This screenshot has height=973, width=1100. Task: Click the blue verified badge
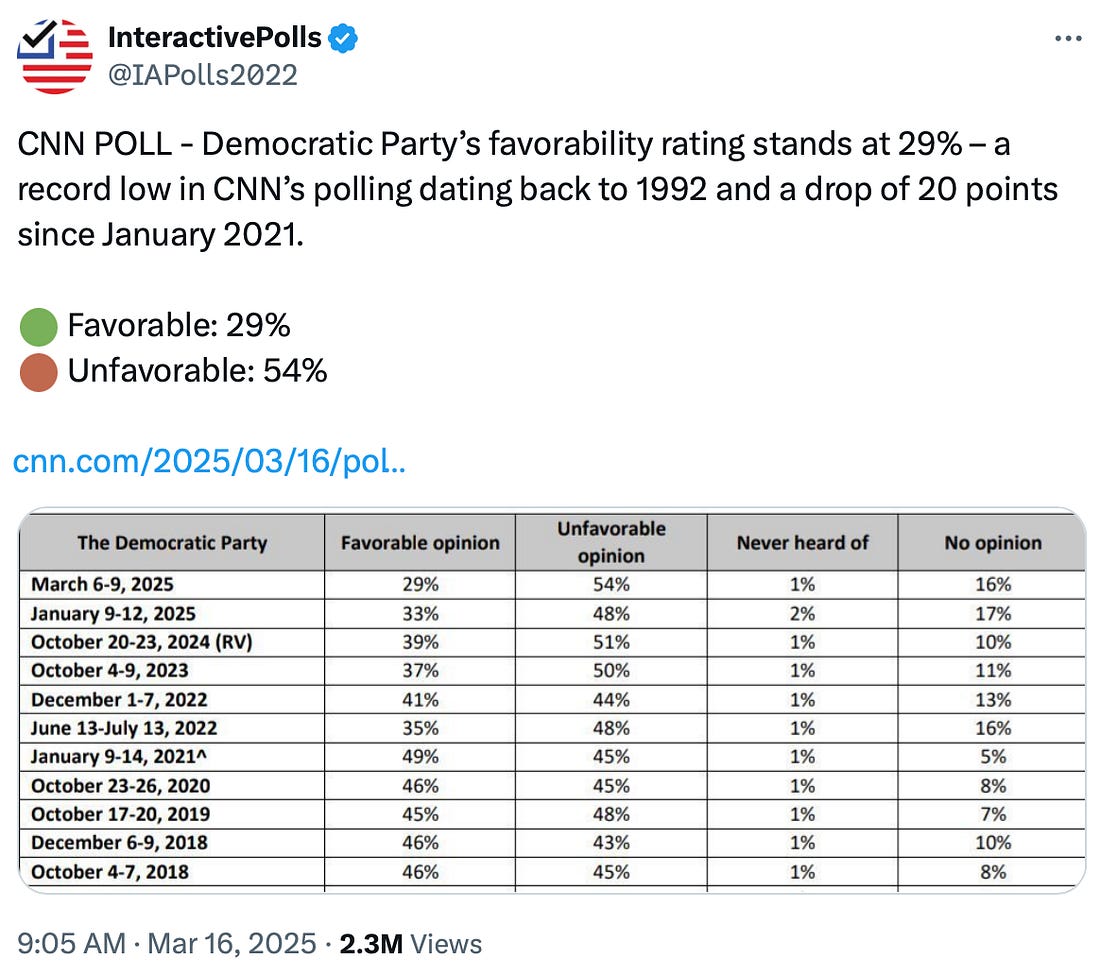[x=344, y=39]
